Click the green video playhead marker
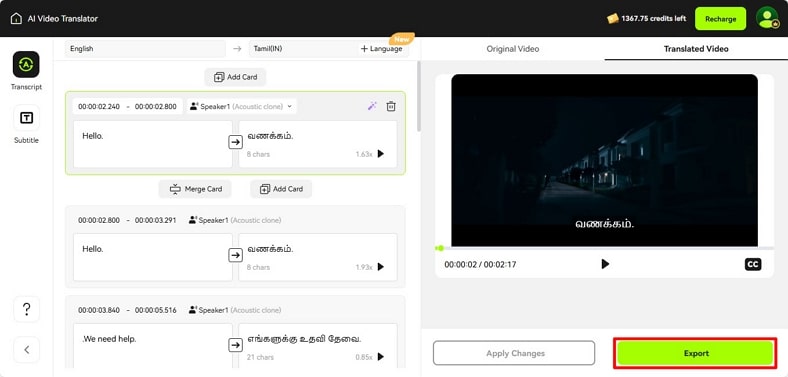 pos(441,248)
